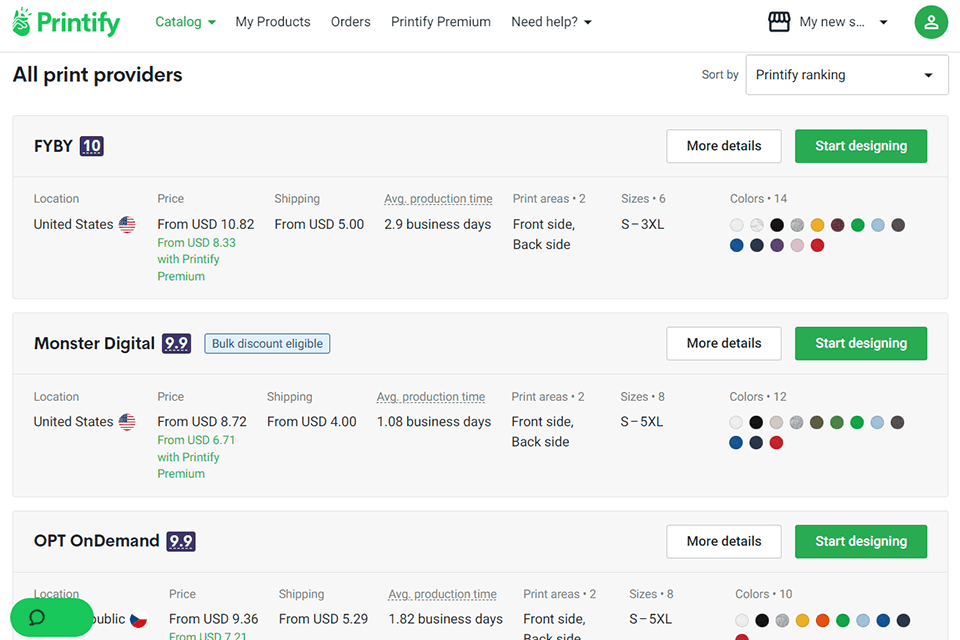Select the black color swatch for FYBY
The height and width of the screenshot is (640, 960).
(777, 225)
